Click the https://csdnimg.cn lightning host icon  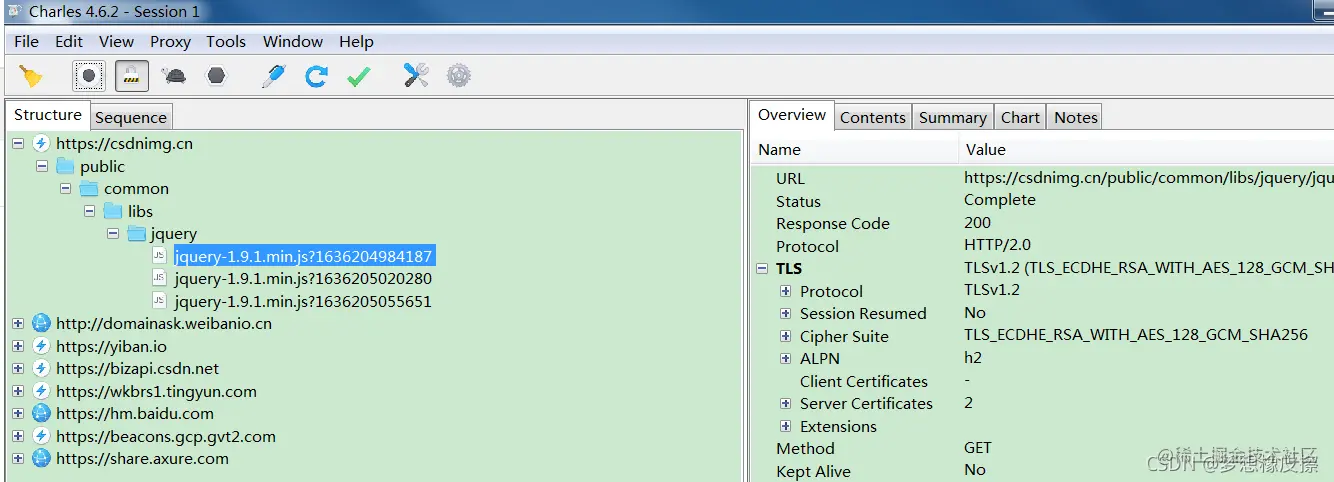coord(41,143)
